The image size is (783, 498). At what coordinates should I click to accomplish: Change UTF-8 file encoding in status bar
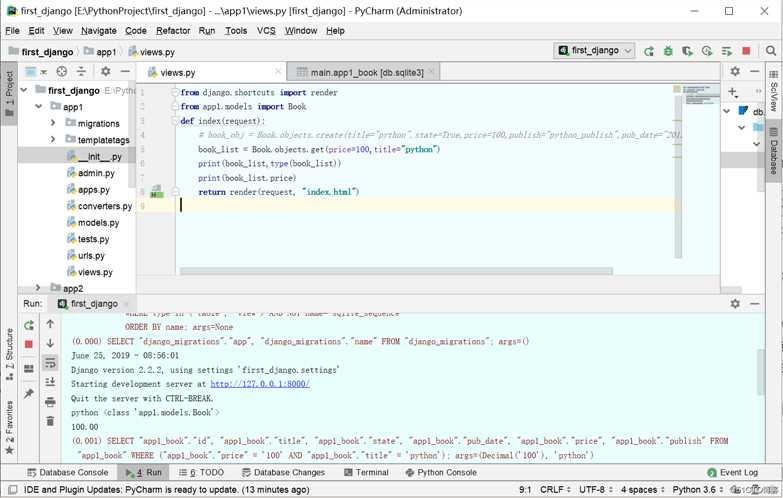[x=595, y=490]
